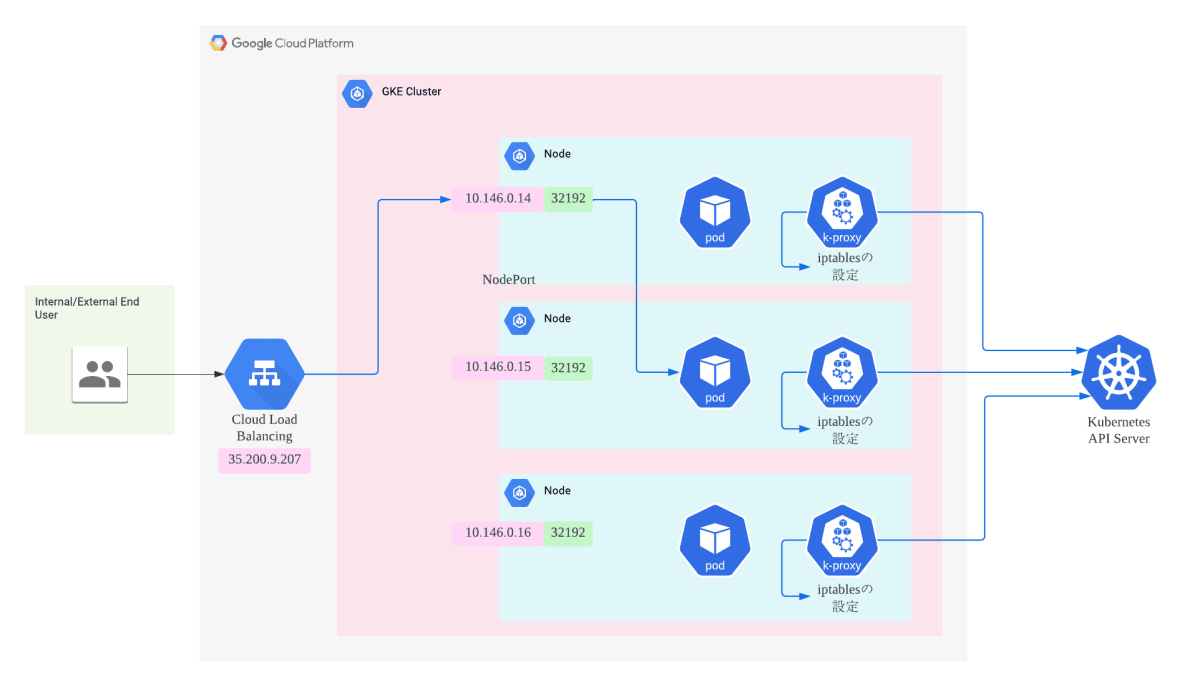Screen dimensions: 1200x686
Task: Click the k-proxy icon in the 10.146.0.16 node
Action: click(842, 541)
